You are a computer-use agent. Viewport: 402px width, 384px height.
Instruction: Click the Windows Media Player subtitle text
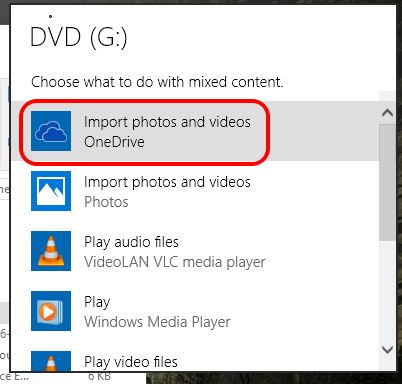tap(157, 322)
